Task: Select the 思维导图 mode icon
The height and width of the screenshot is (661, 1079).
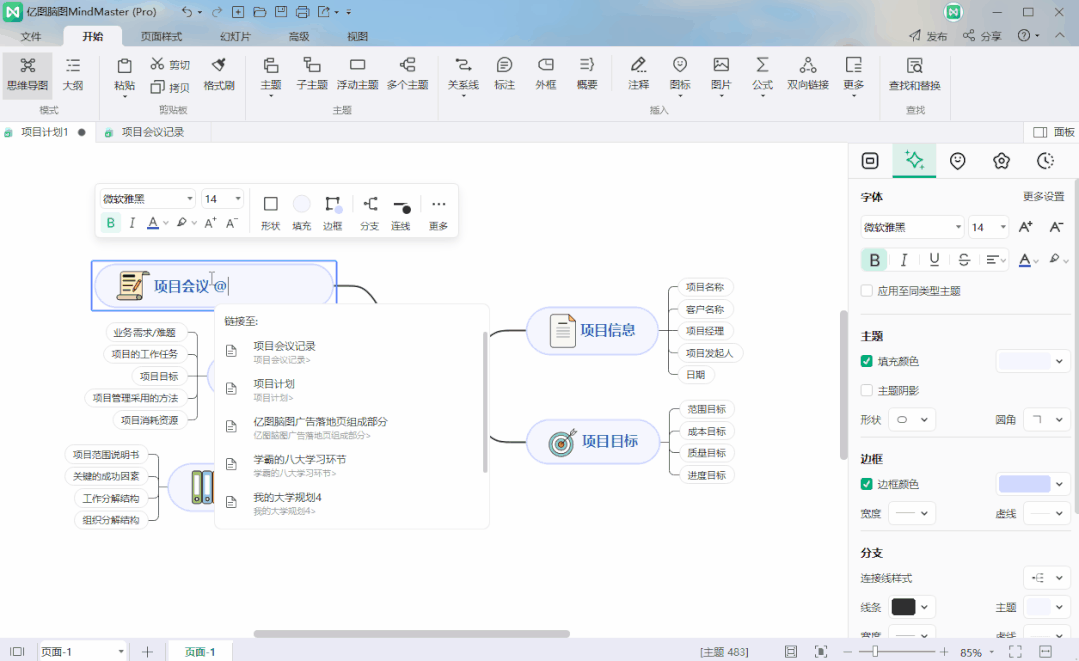Action: [28, 74]
